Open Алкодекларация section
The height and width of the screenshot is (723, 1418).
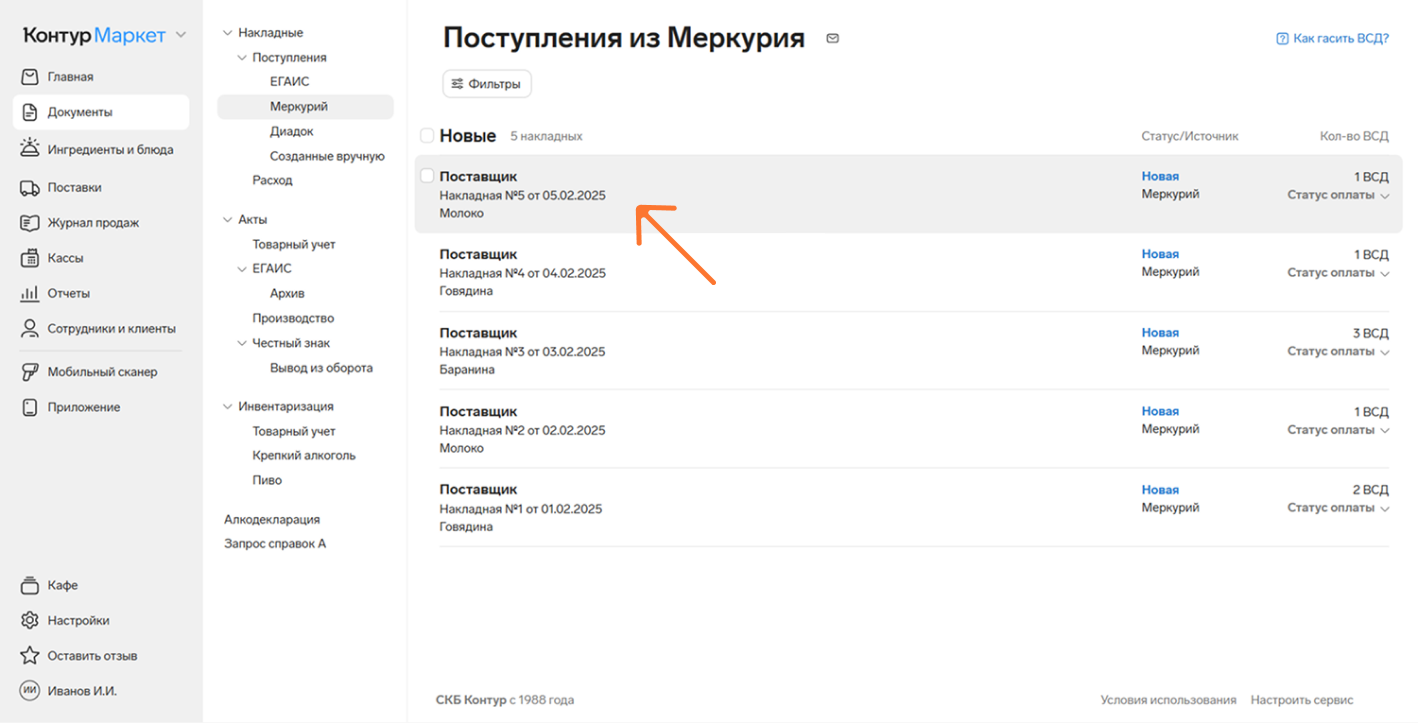(272, 519)
